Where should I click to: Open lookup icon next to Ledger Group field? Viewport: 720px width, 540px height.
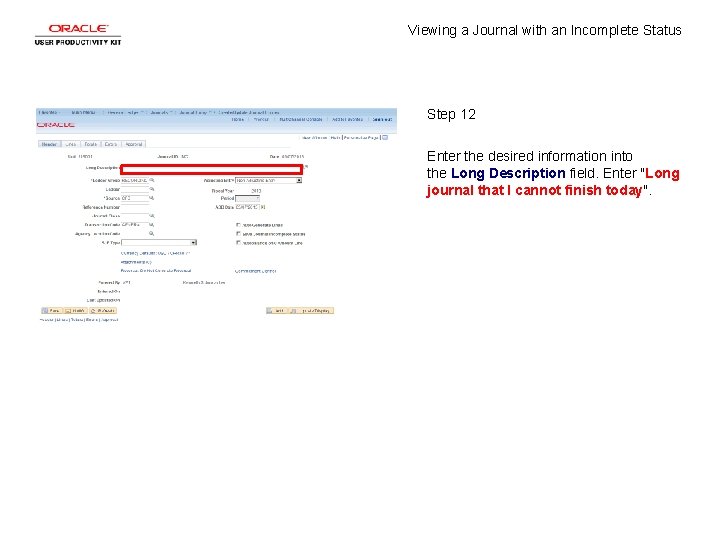click(x=152, y=180)
